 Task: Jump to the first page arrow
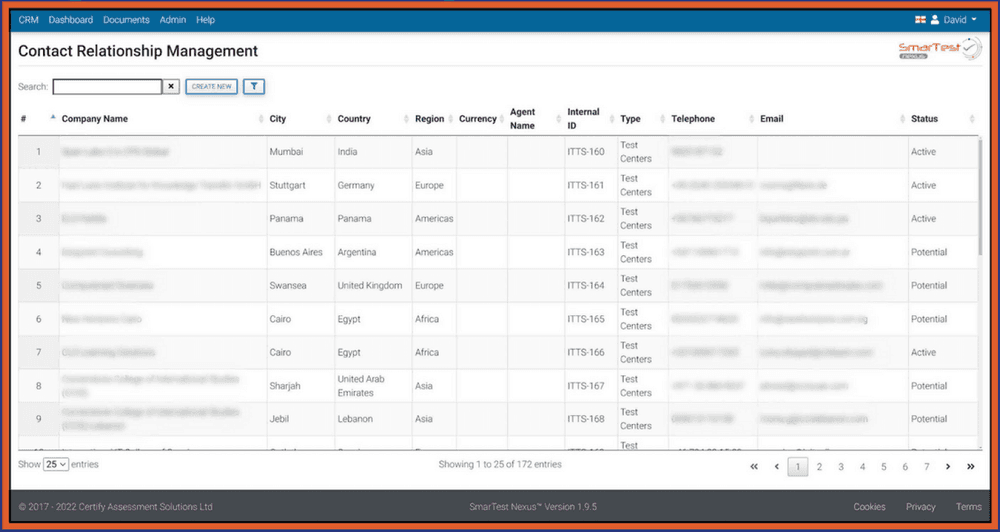[754, 467]
